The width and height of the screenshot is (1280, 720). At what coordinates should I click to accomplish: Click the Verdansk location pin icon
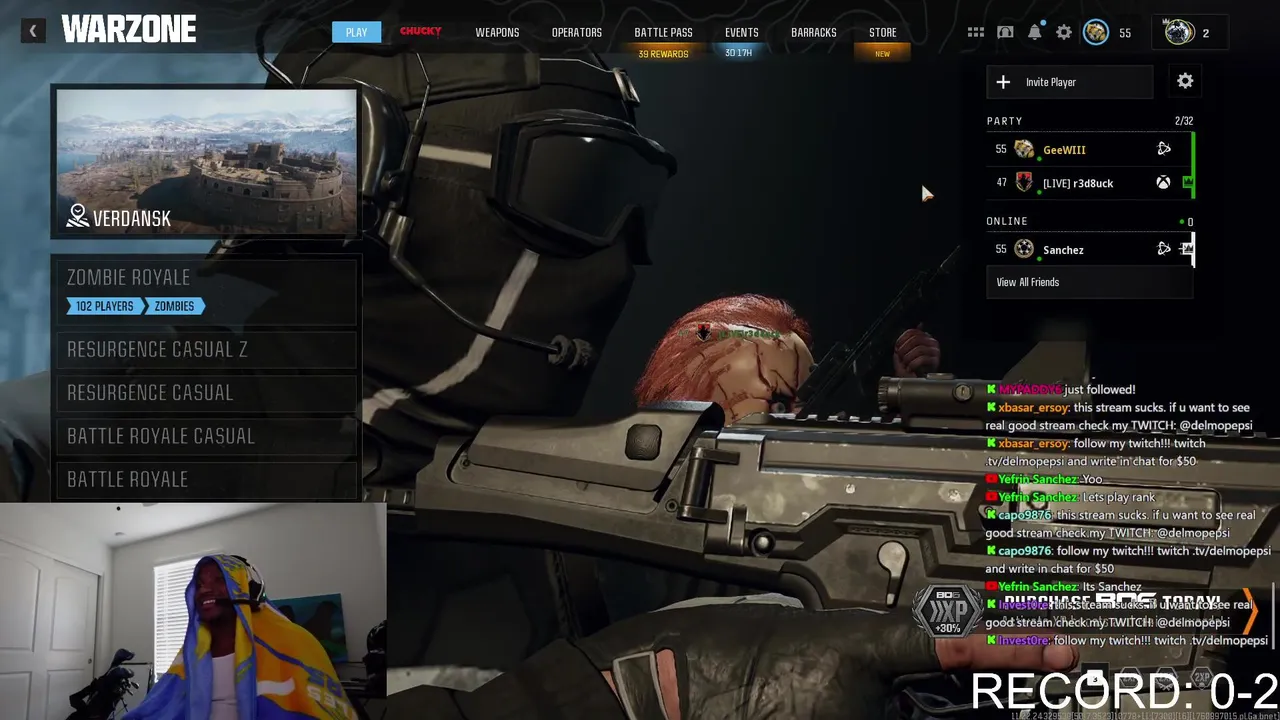point(78,216)
